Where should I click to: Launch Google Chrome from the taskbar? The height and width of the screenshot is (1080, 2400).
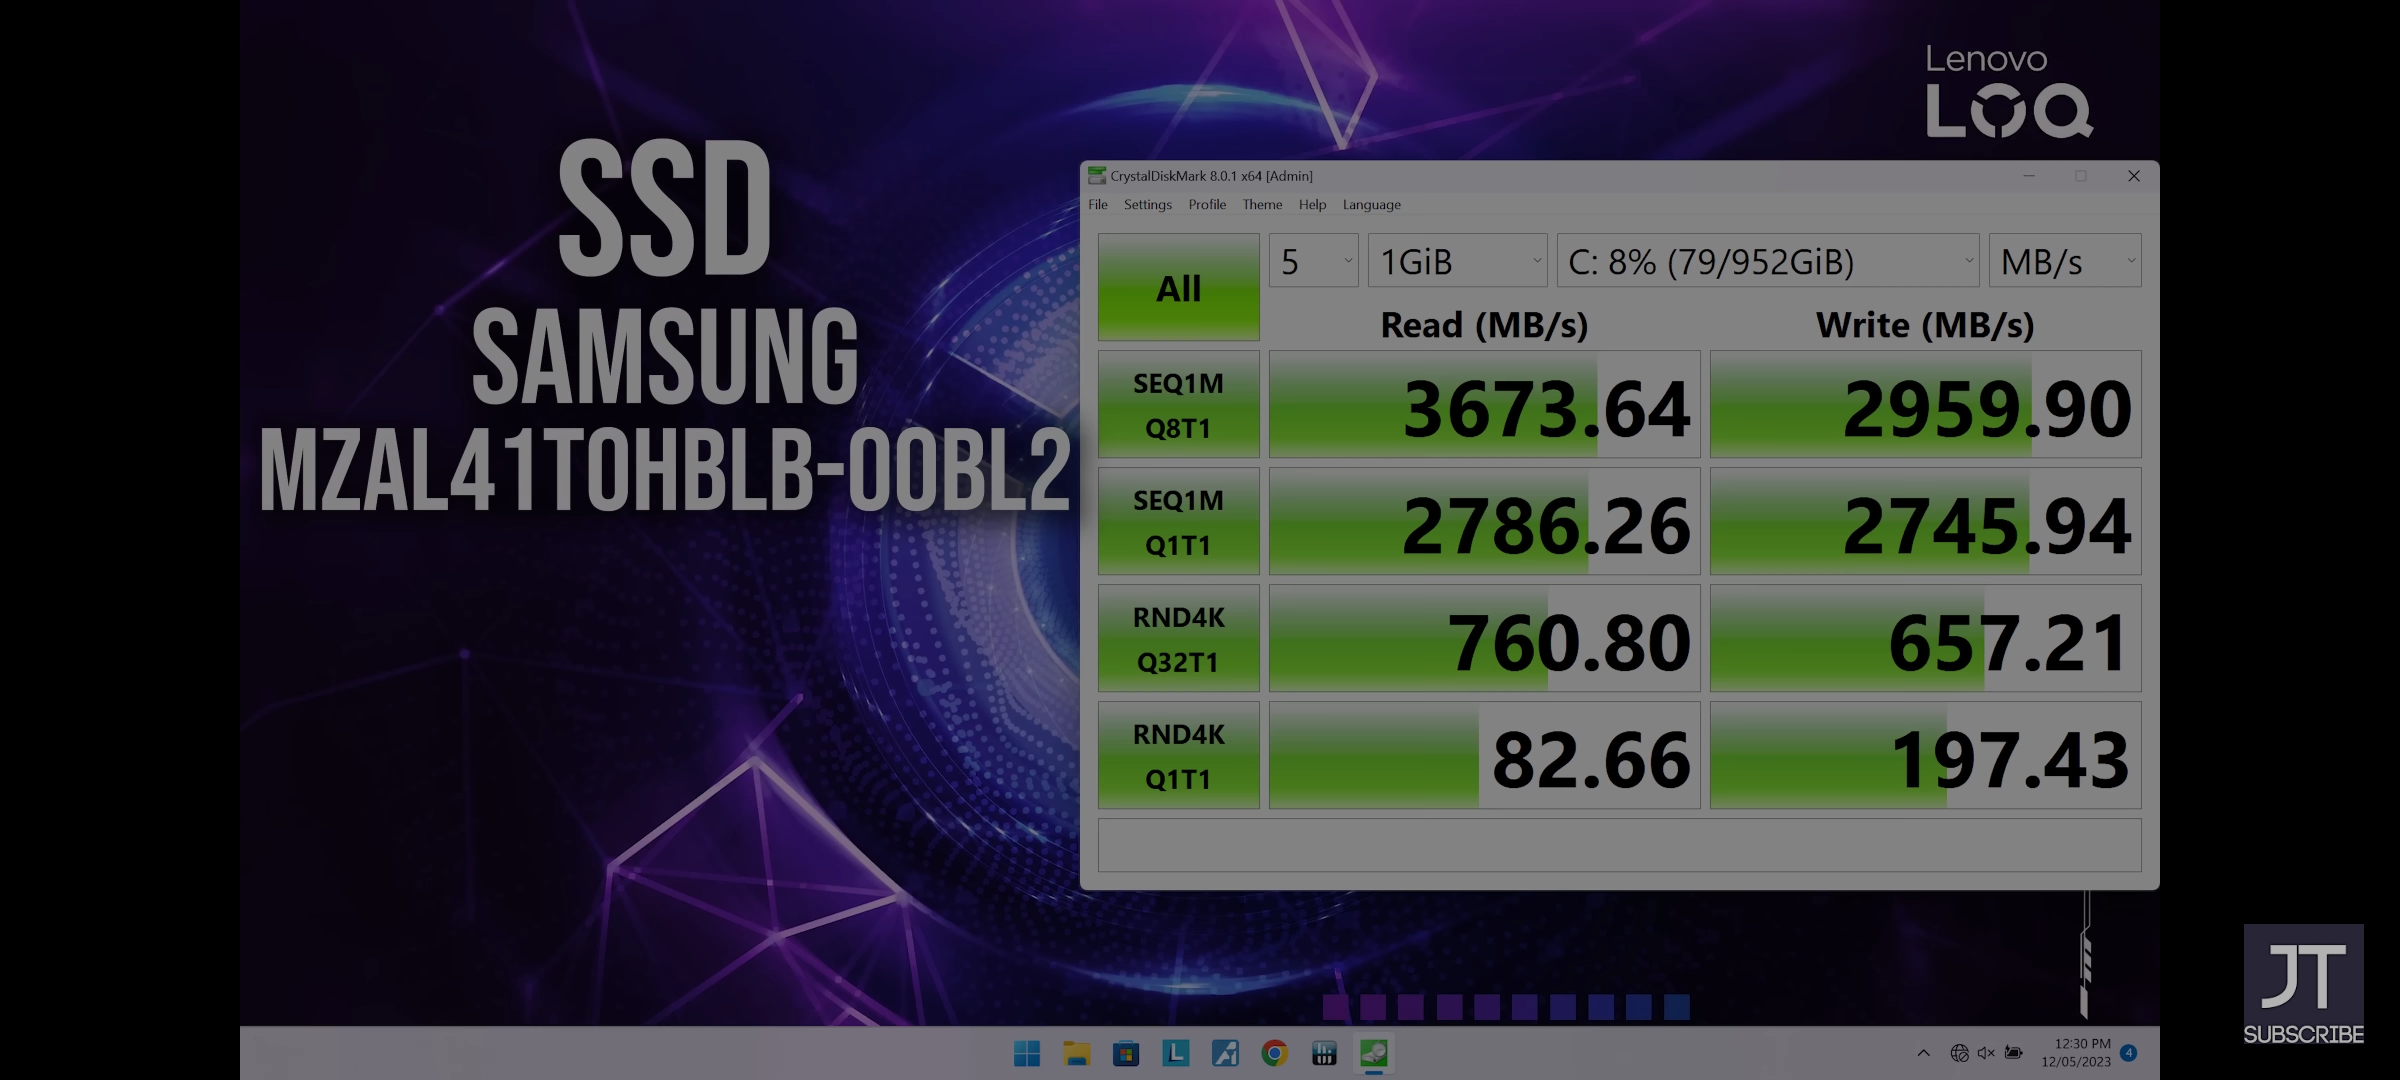point(1274,1053)
